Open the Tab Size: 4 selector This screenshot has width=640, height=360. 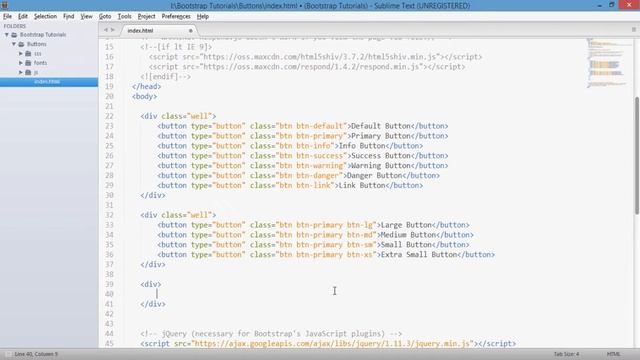pos(567,354)
